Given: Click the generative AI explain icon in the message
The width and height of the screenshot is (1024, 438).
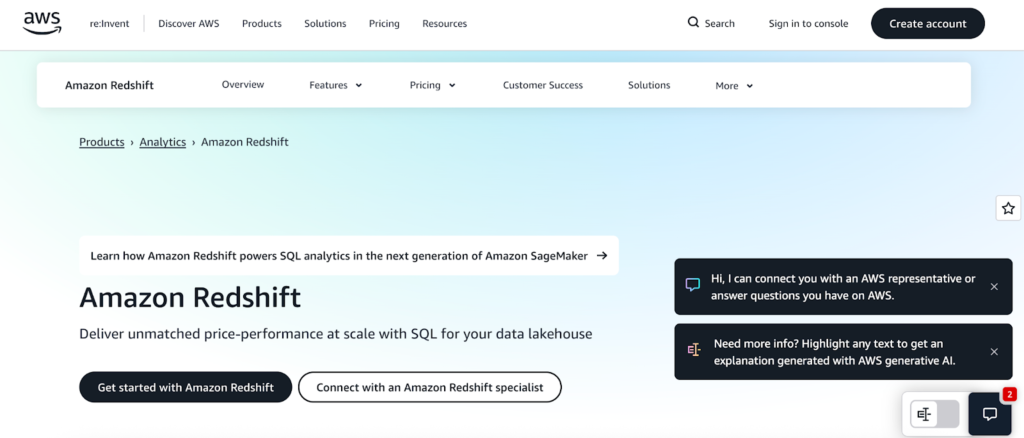Looking at the screenshot, I should (x=693, y=351).
